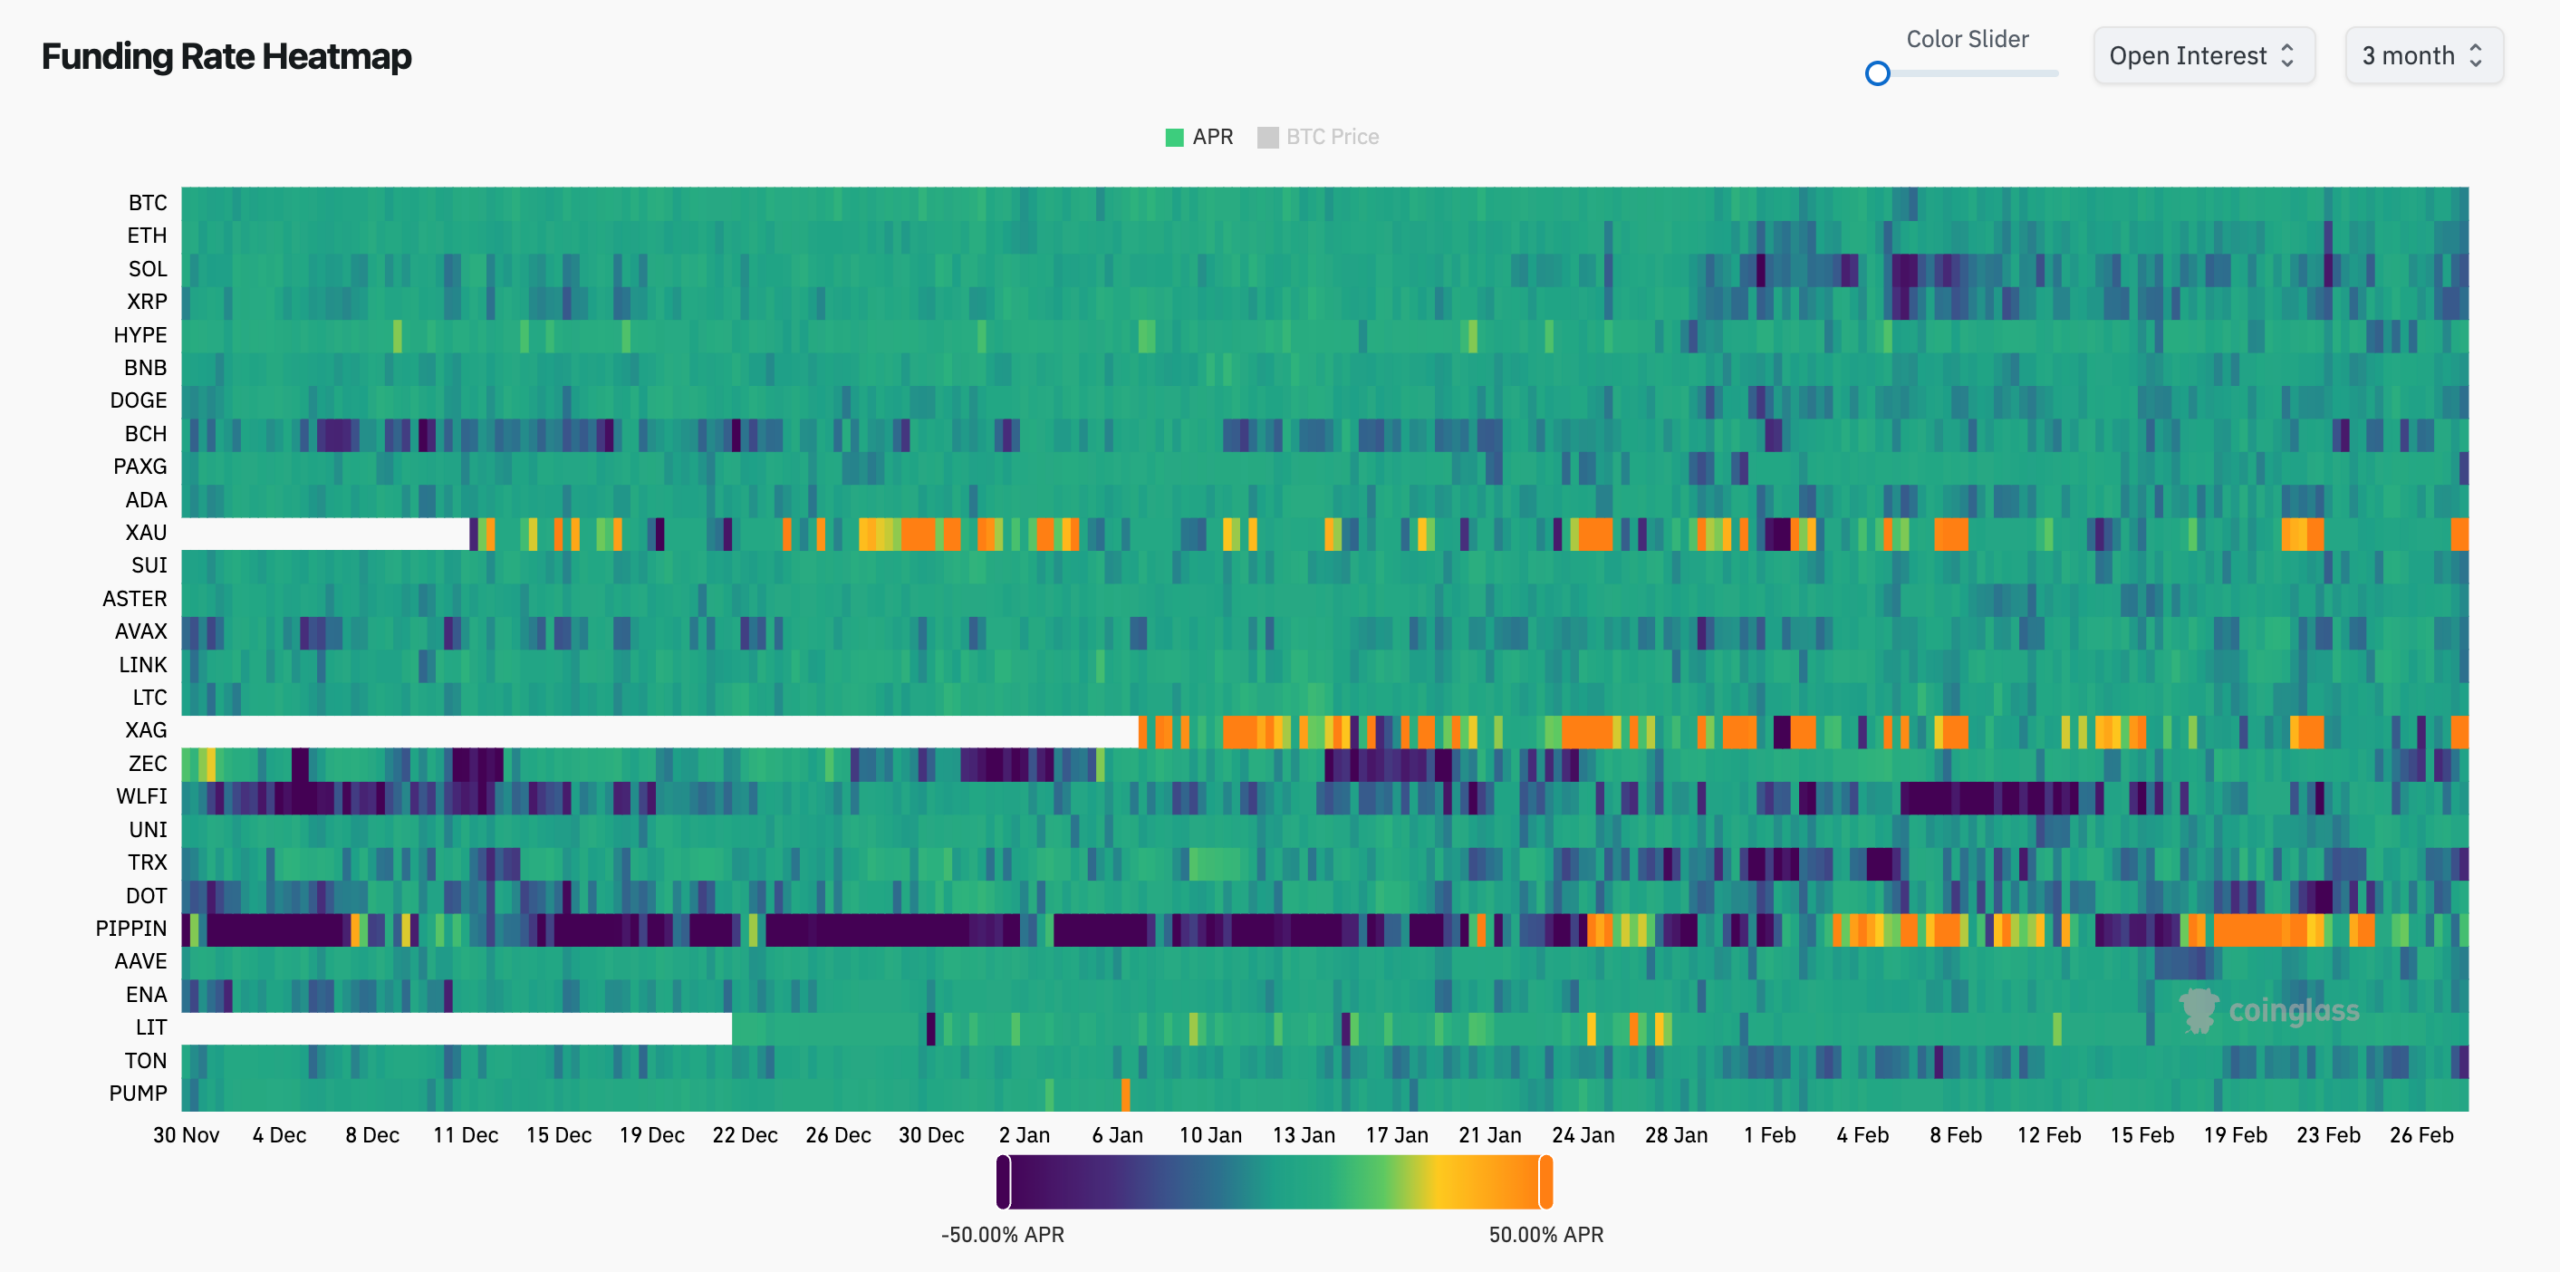Image resolution: width=2560 pixels, height=1272 pixels.
Task: Grab the left purple range handle
Action: coord(1003,1181)
